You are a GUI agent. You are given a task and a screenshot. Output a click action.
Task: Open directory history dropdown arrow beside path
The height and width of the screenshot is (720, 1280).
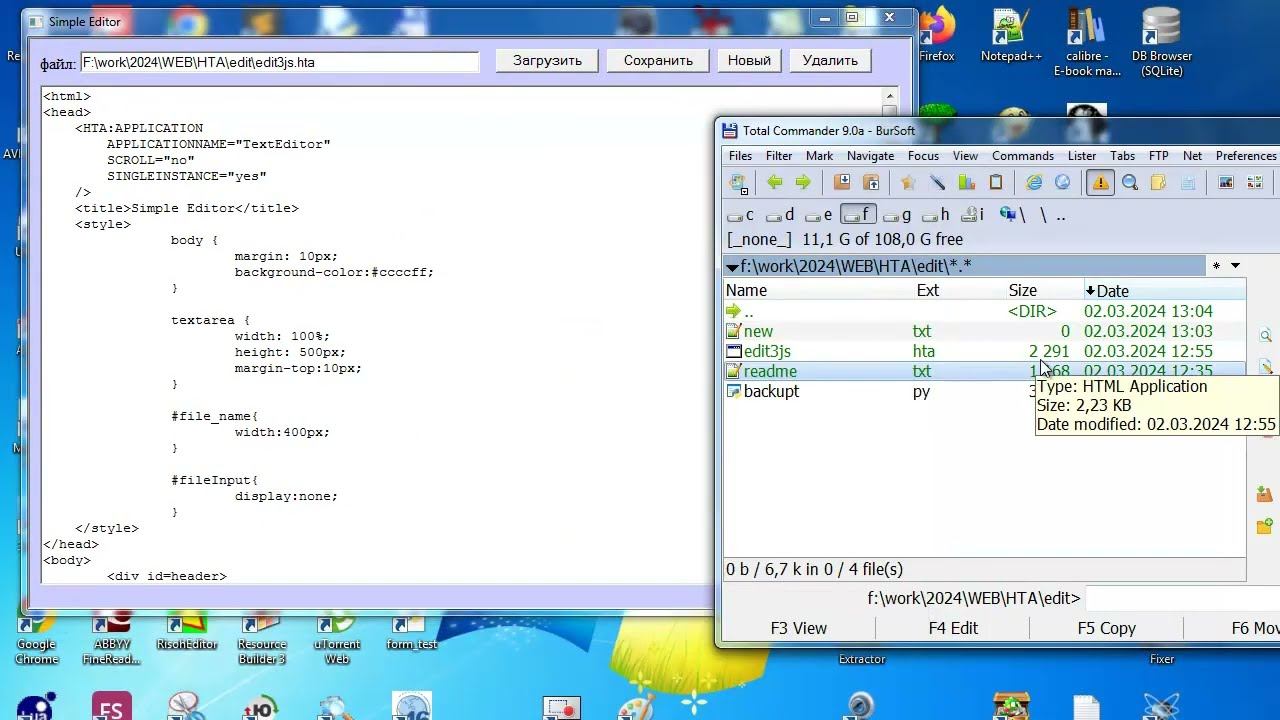[1235, 266]
